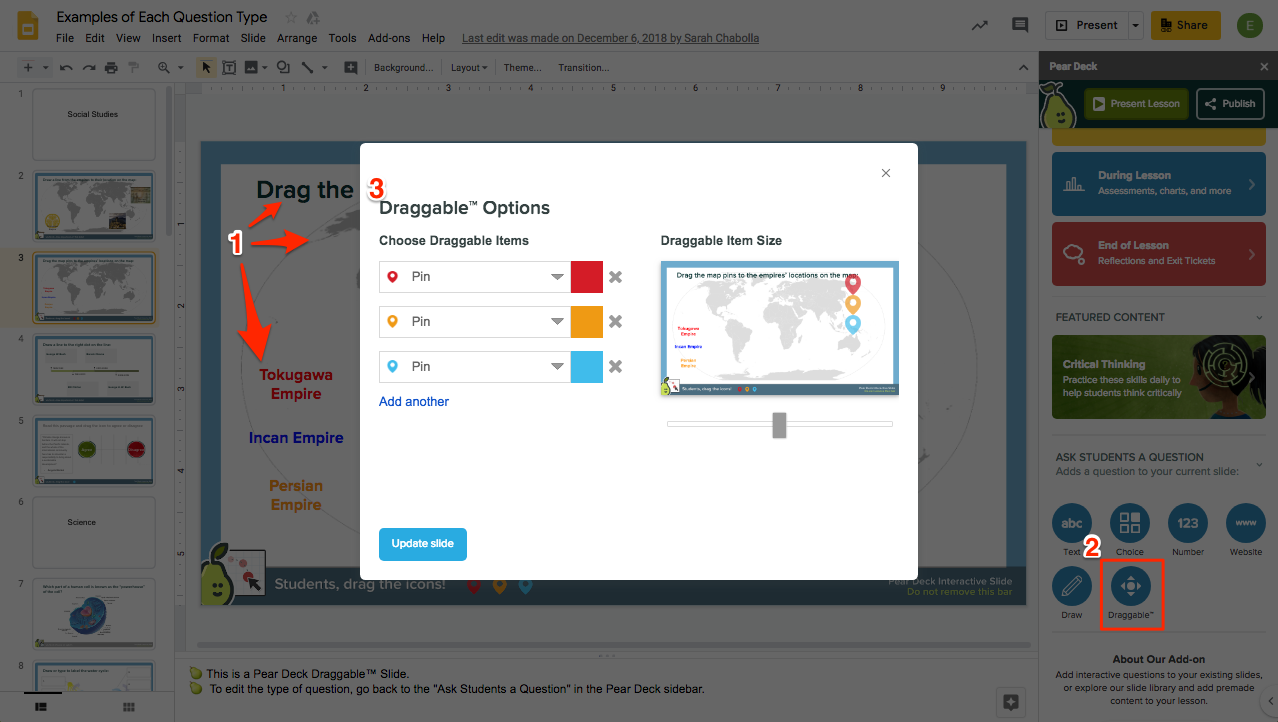Viewport: 1278px width, 722px height.
Task: Click the Update slide button
Action: click(423, 544)
